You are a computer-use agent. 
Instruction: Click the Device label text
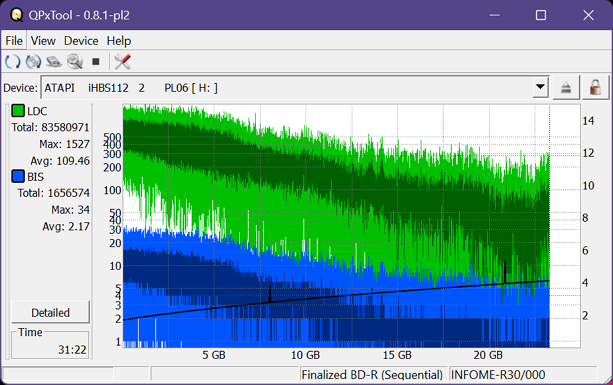[x=20, y=88]
